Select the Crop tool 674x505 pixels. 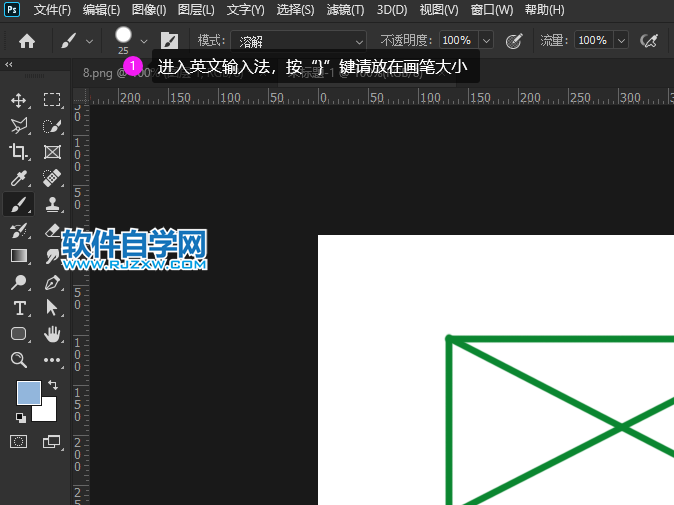(18, 152)
